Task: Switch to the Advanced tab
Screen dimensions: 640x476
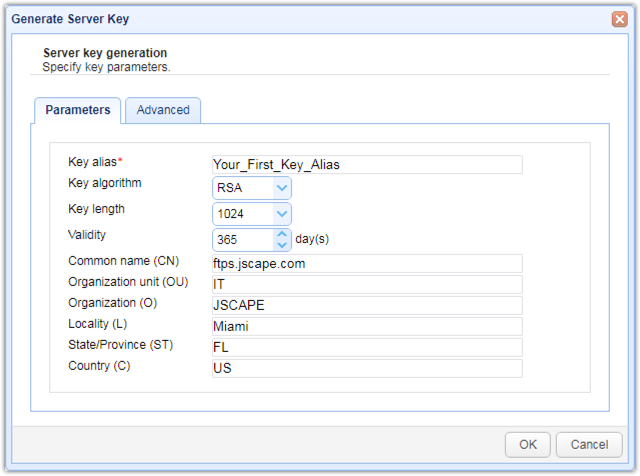Action: tap(163, 110)
